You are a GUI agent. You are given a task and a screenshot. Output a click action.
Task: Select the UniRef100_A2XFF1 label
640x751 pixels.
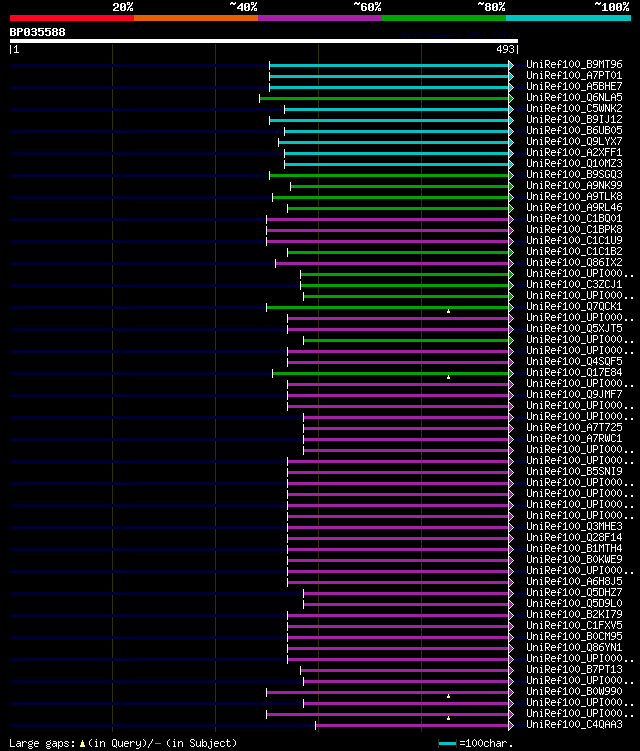tap(574, 153)
